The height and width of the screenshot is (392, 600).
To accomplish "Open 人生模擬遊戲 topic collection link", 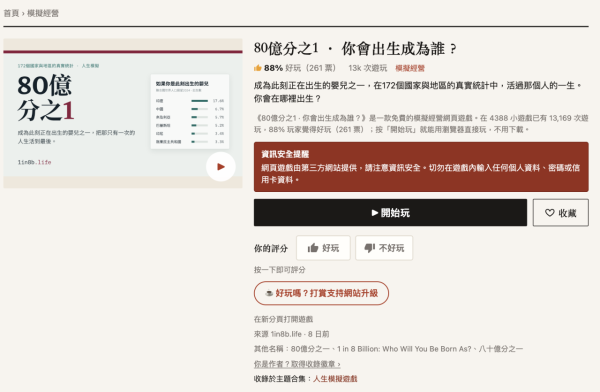I will pyautogui.click(x=335, y=379).
